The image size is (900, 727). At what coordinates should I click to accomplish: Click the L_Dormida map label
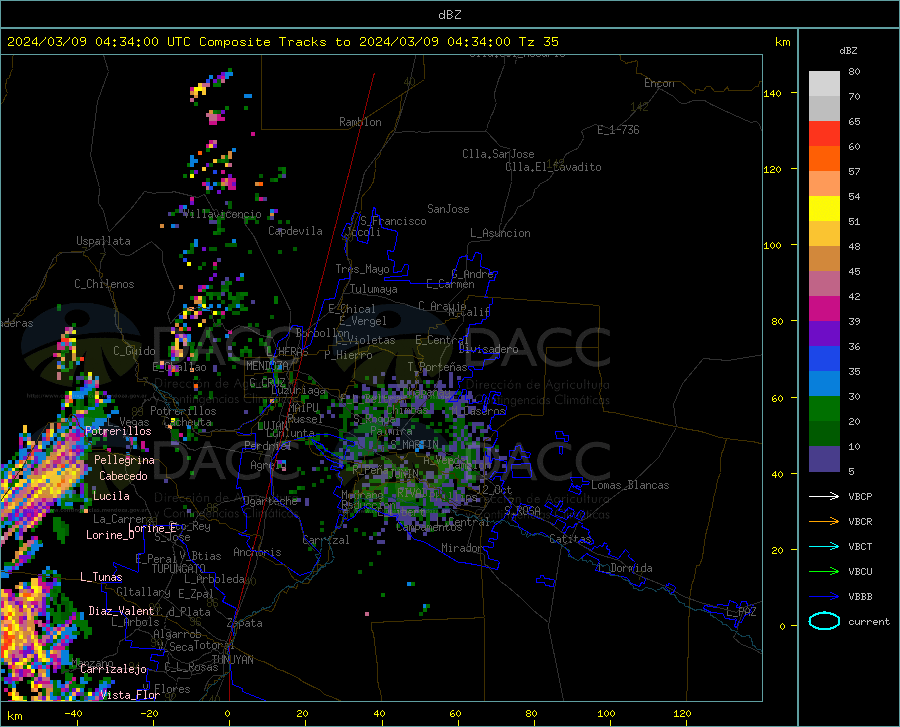pyautogui.click(x=624, y=568)
